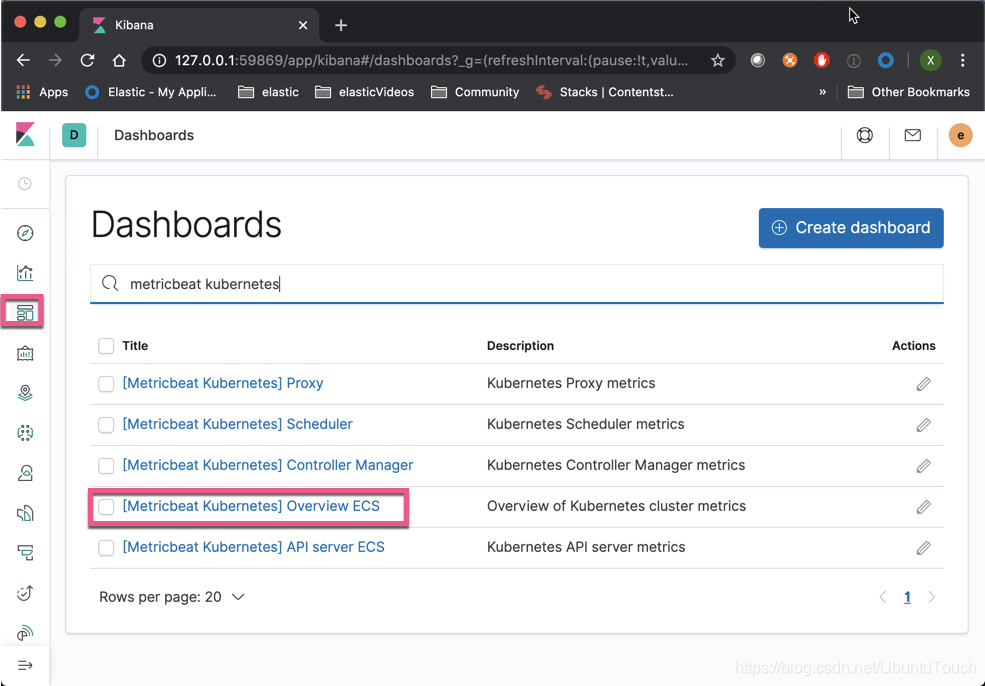Open Logs icon in sidebar
The height and width of the screenshot is (686, 985).
pos(24,513)
